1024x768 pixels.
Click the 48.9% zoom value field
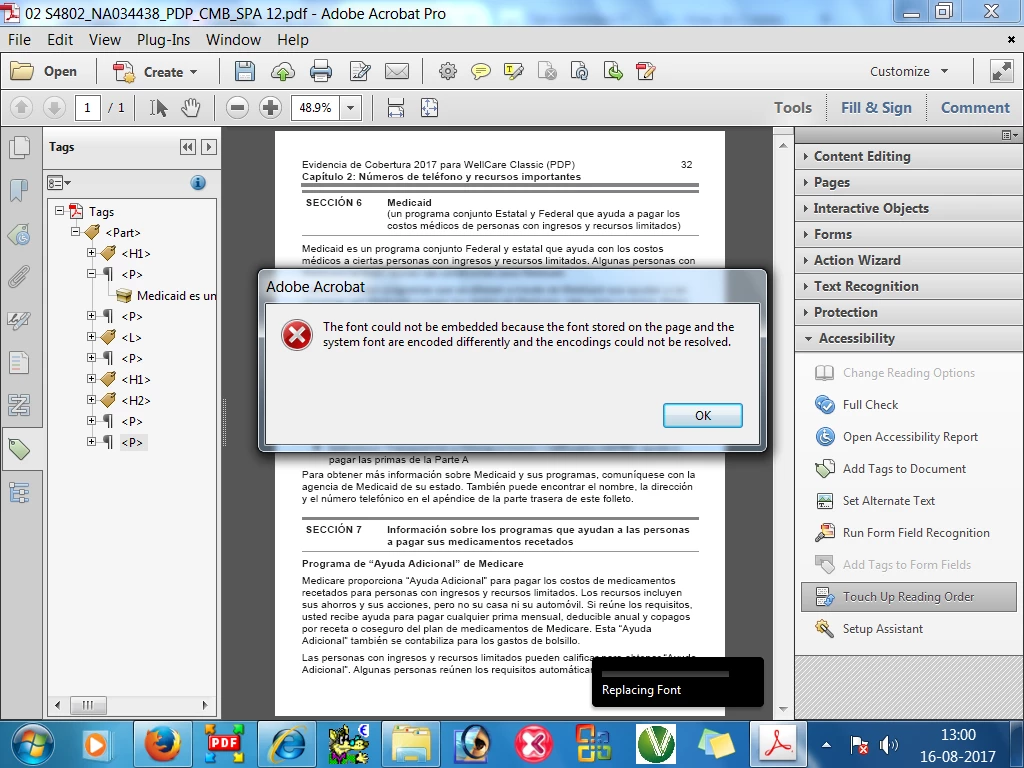click(x=315, y=108)
